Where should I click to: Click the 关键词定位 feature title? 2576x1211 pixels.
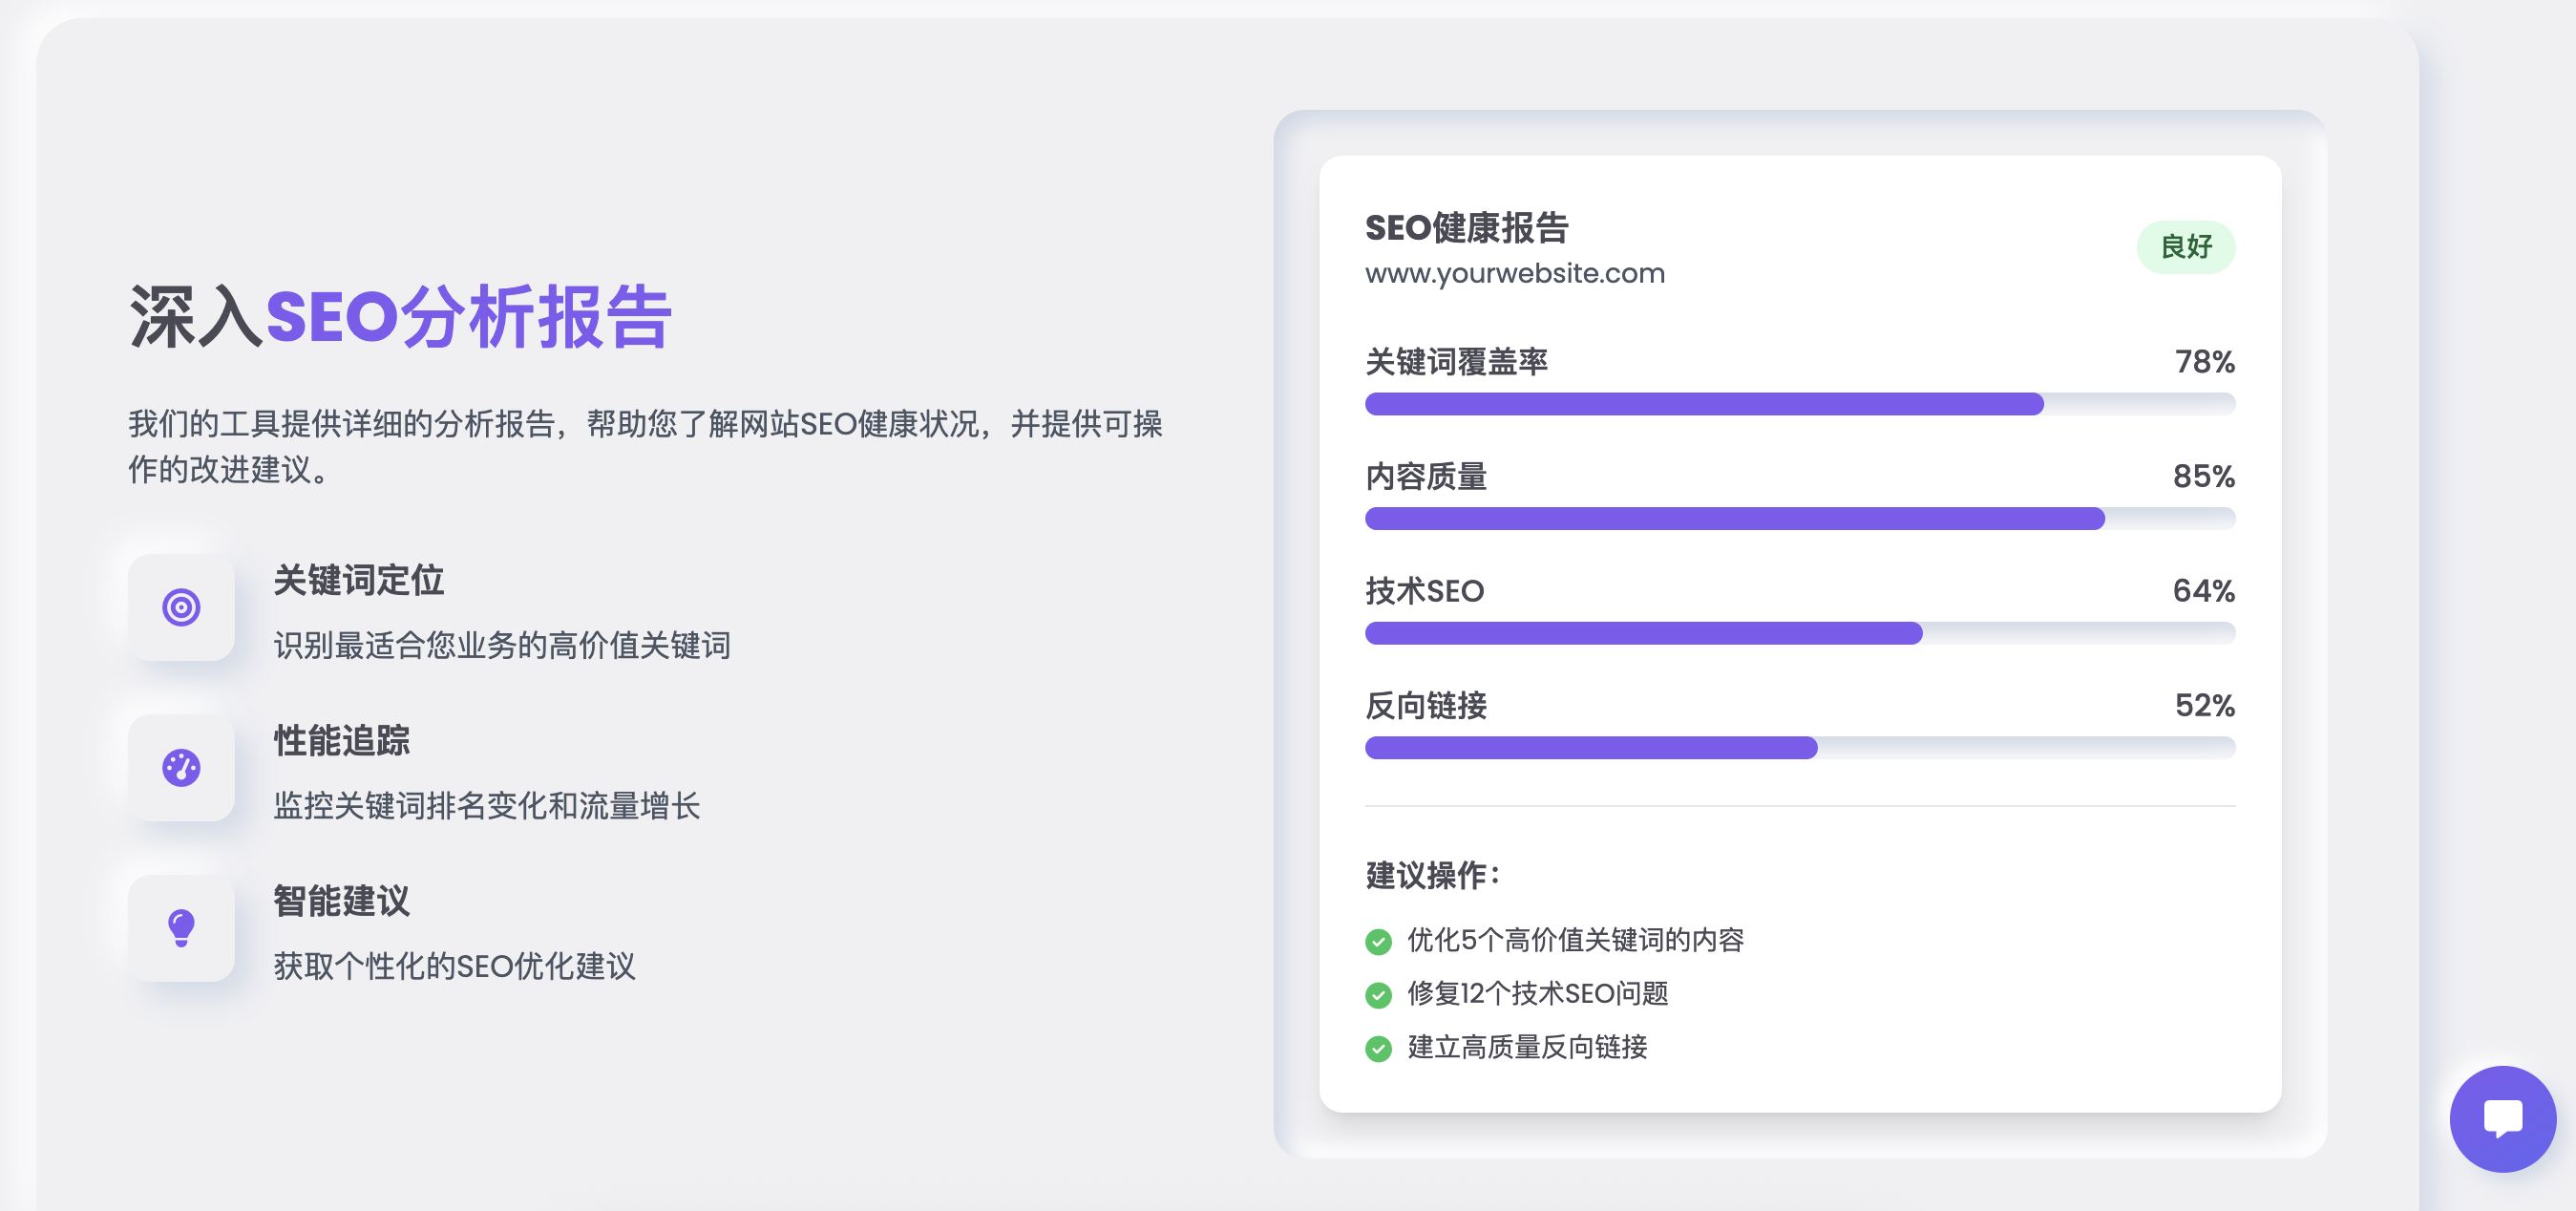(358, 580)
